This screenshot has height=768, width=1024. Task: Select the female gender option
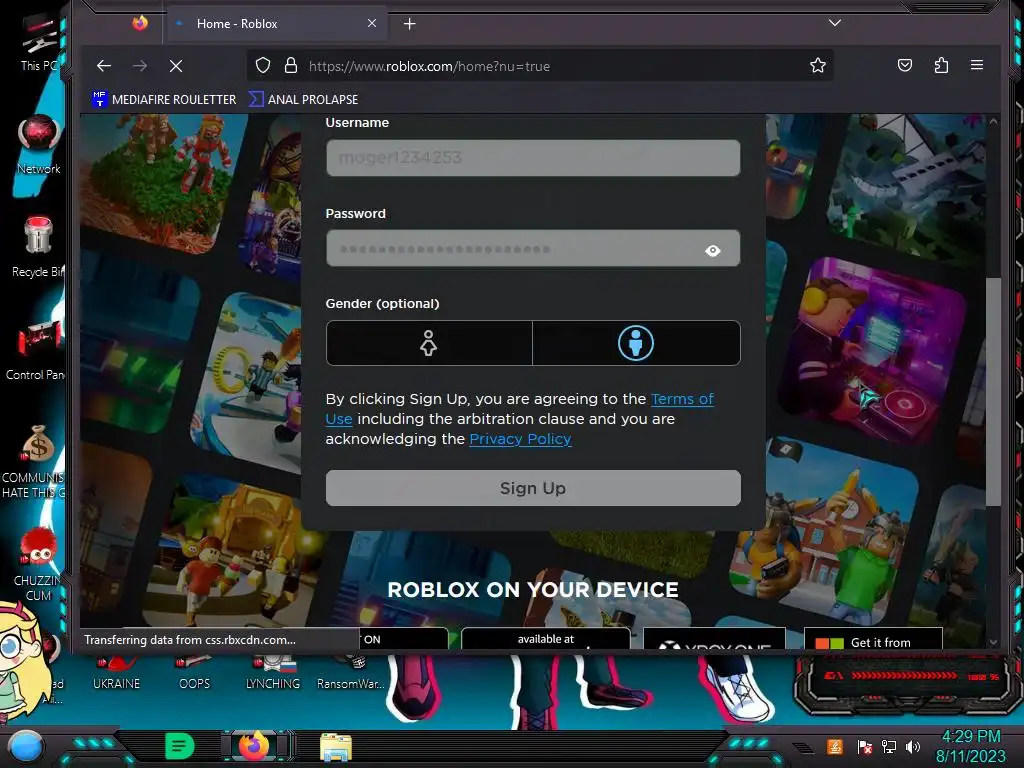point(428,343)
